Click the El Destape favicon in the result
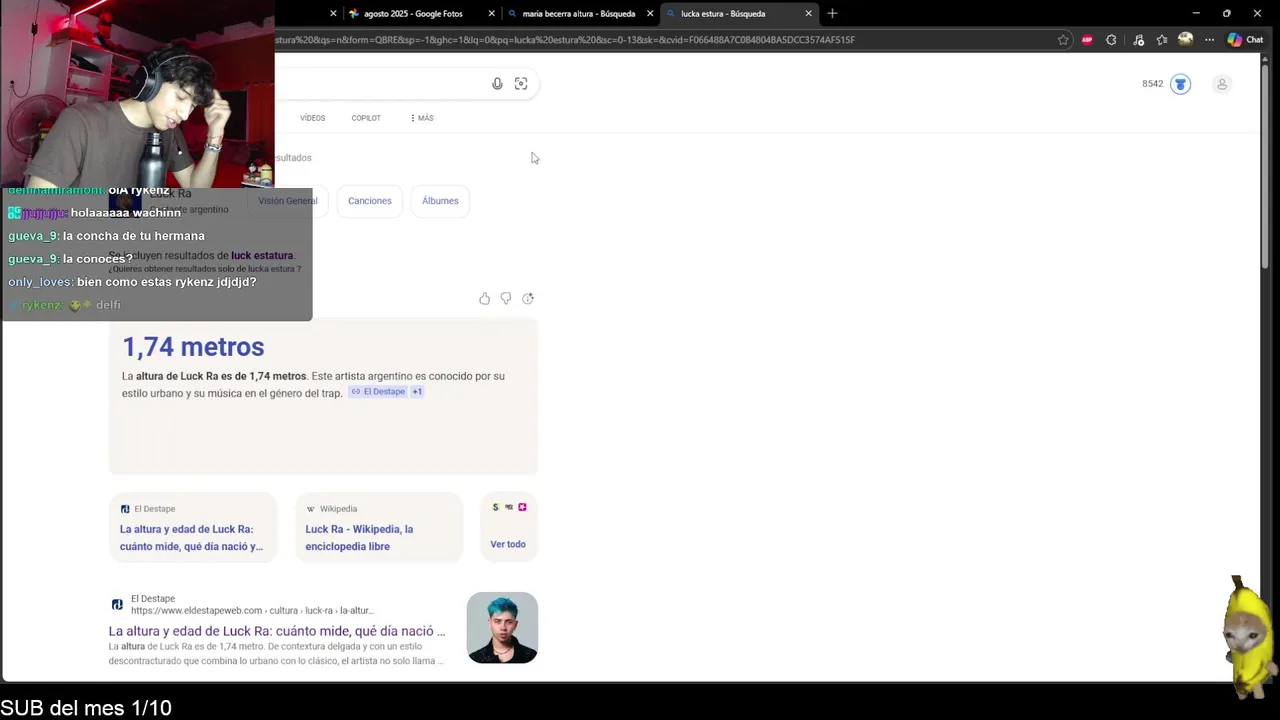Screen dimensions: 1280x720 pos(117,605)
